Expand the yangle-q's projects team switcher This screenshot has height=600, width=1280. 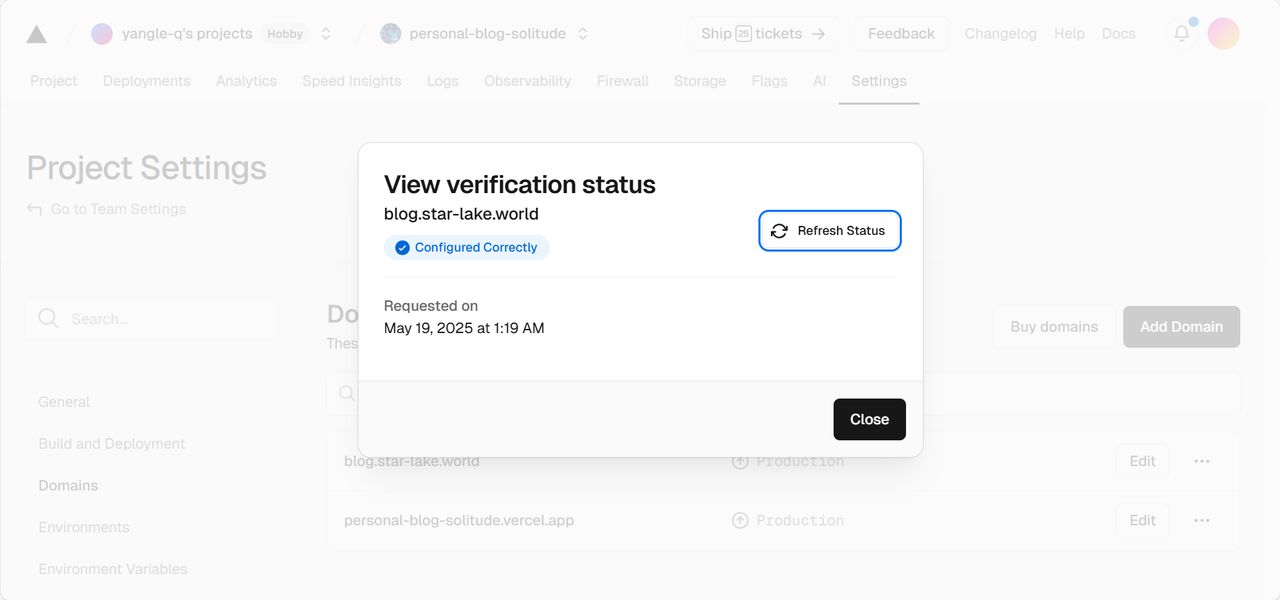326,34
